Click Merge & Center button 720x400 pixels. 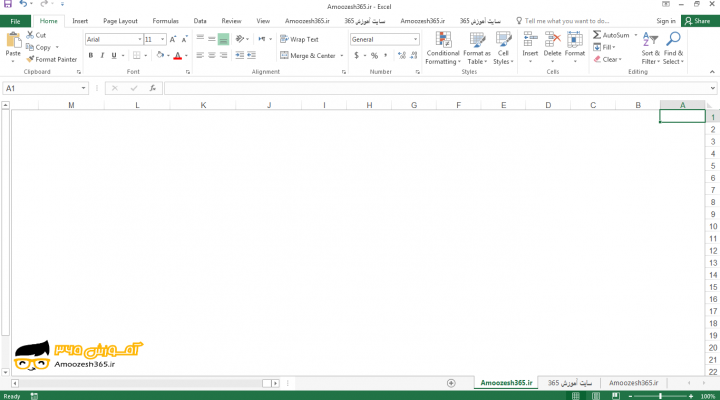[x=308, y=56]
